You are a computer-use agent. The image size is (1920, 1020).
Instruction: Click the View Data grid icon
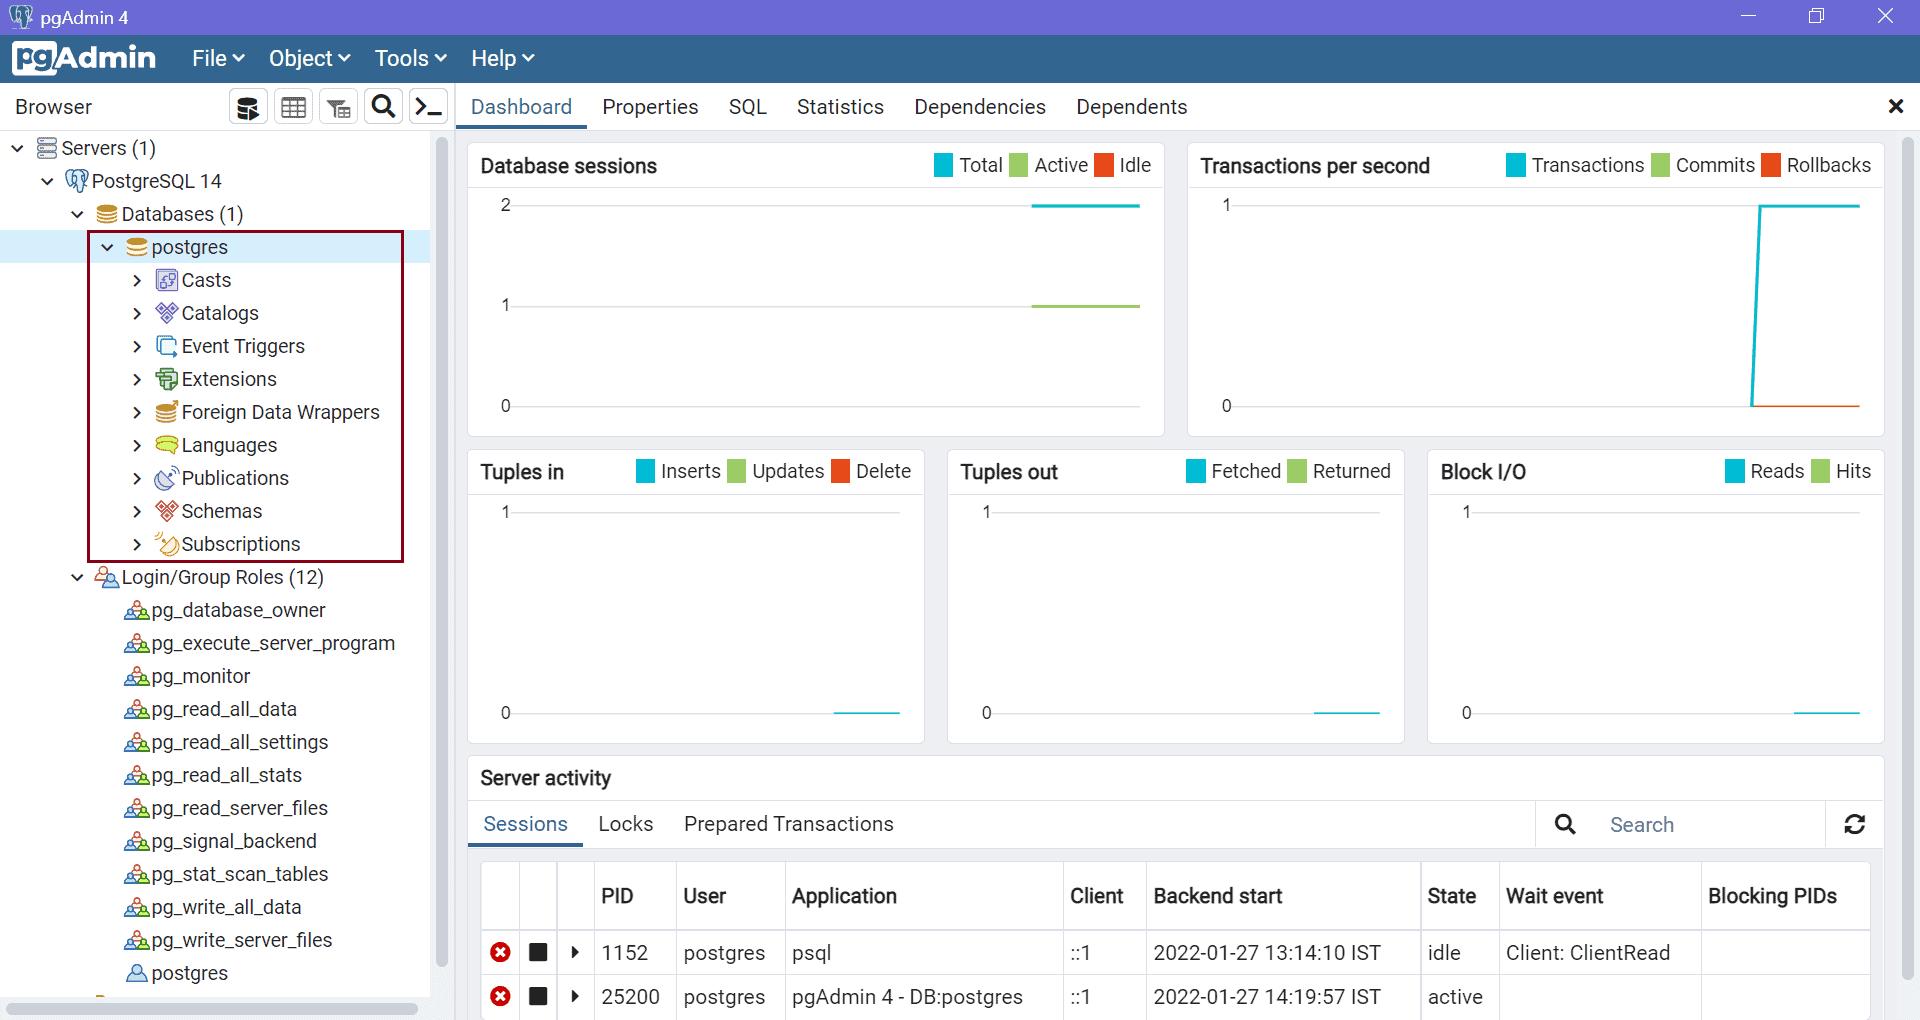click(293, 106)
